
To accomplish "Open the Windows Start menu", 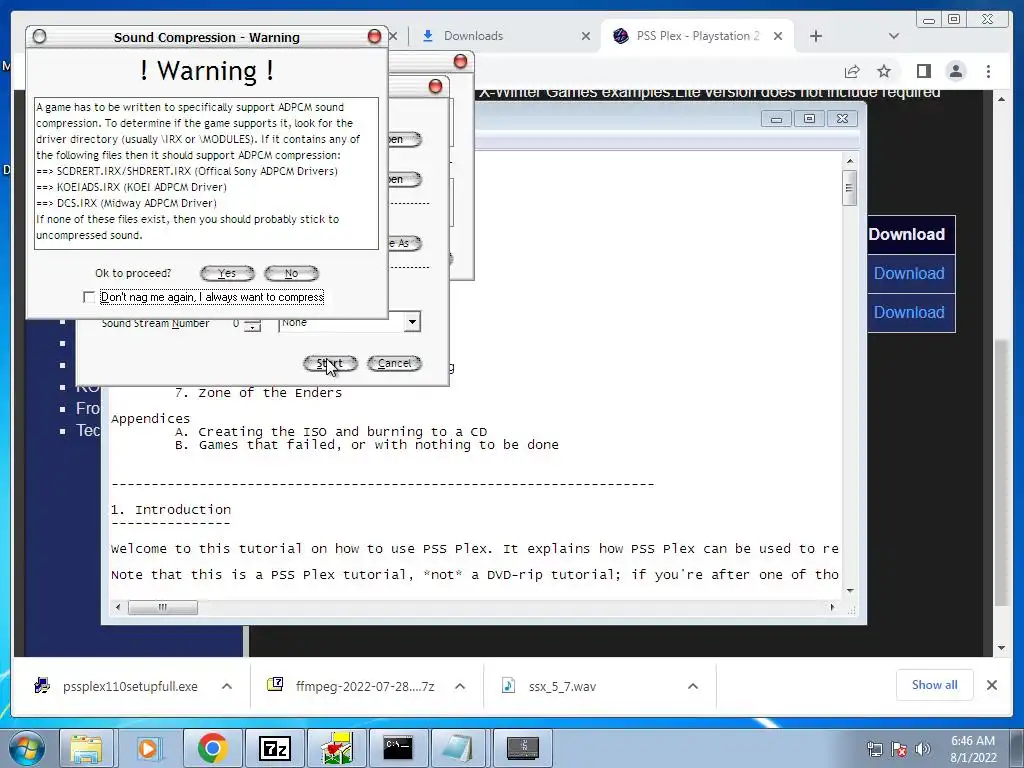I will (x=27, y=748).
